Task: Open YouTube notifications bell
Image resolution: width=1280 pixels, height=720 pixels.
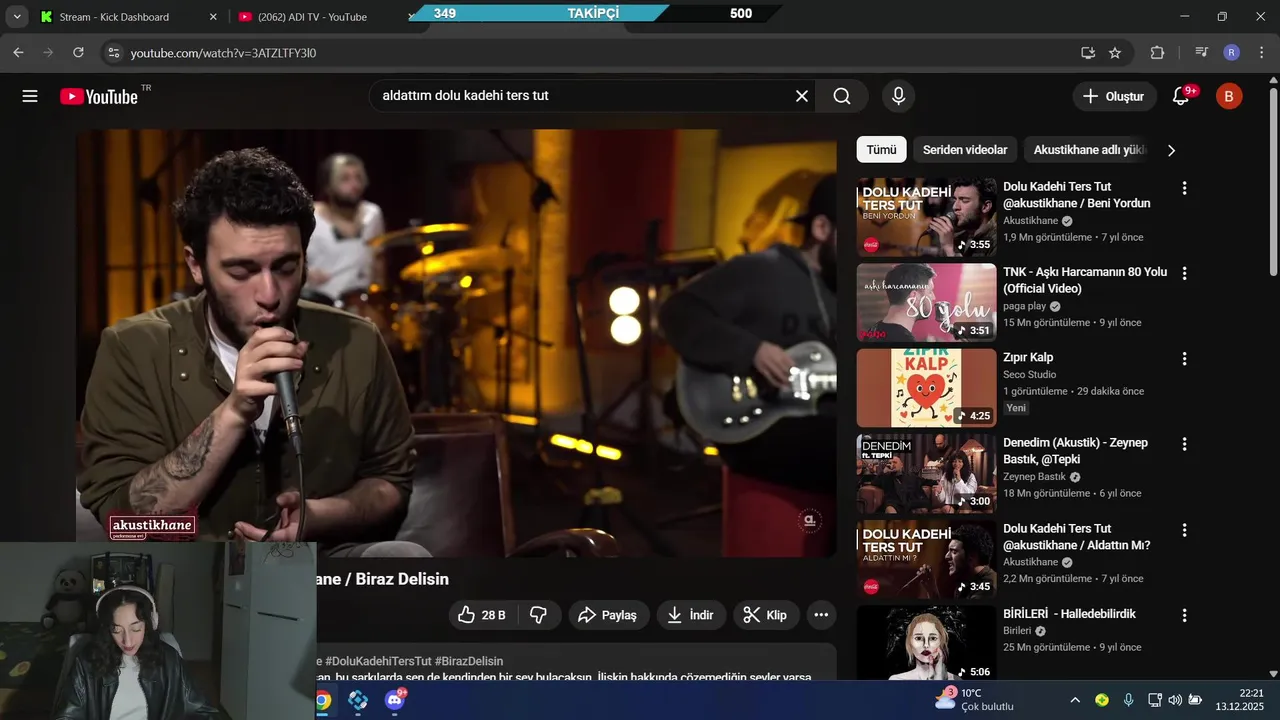Action: [1182, 96]
